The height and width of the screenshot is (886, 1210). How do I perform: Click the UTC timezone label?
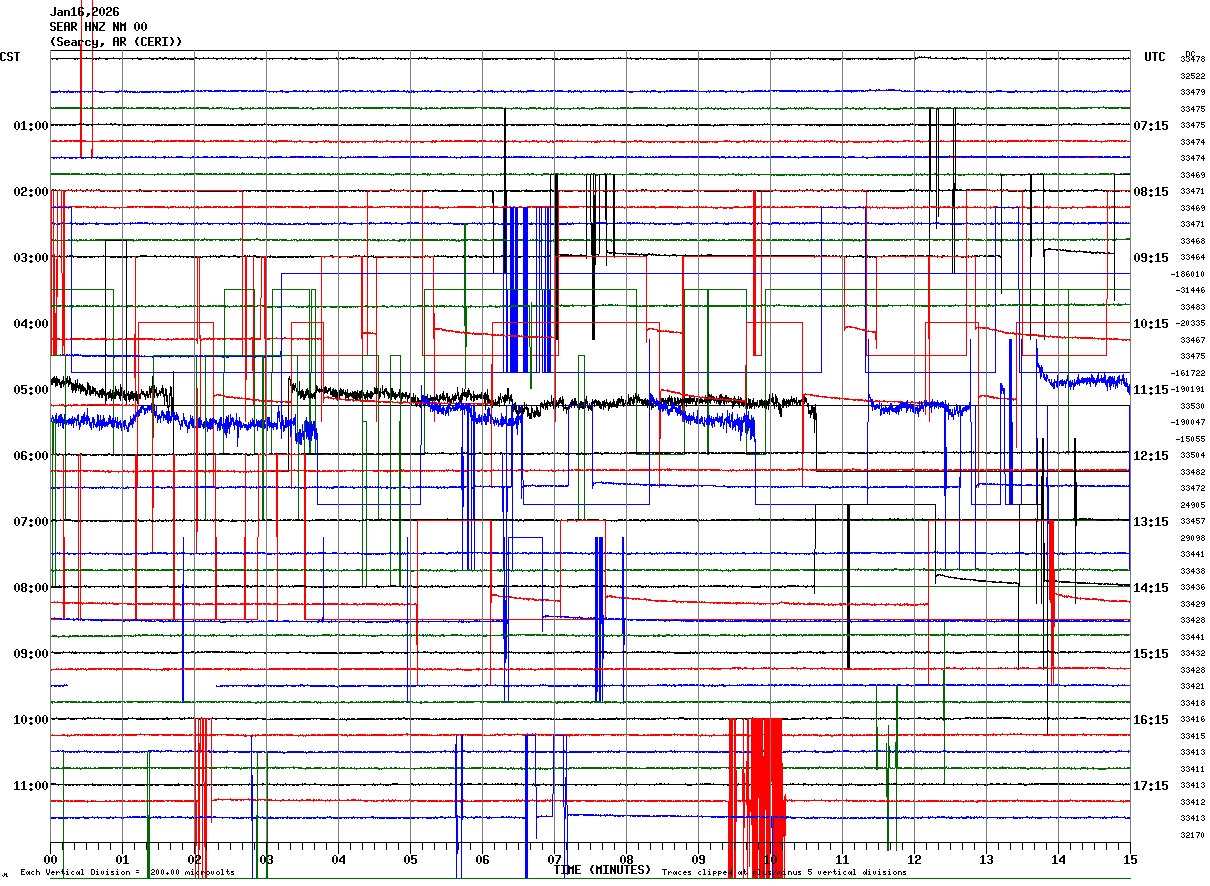[1155, 57]
